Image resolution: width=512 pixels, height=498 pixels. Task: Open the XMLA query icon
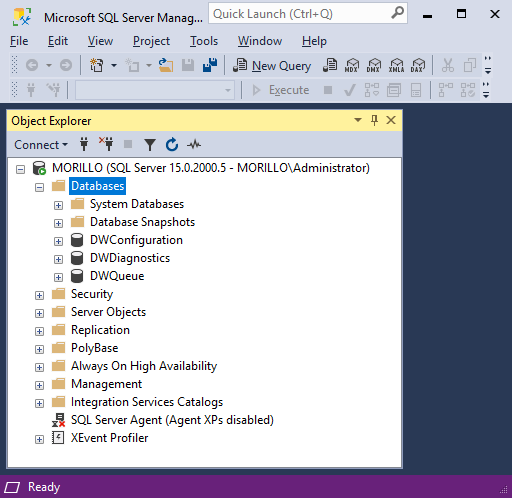point(396,65)
